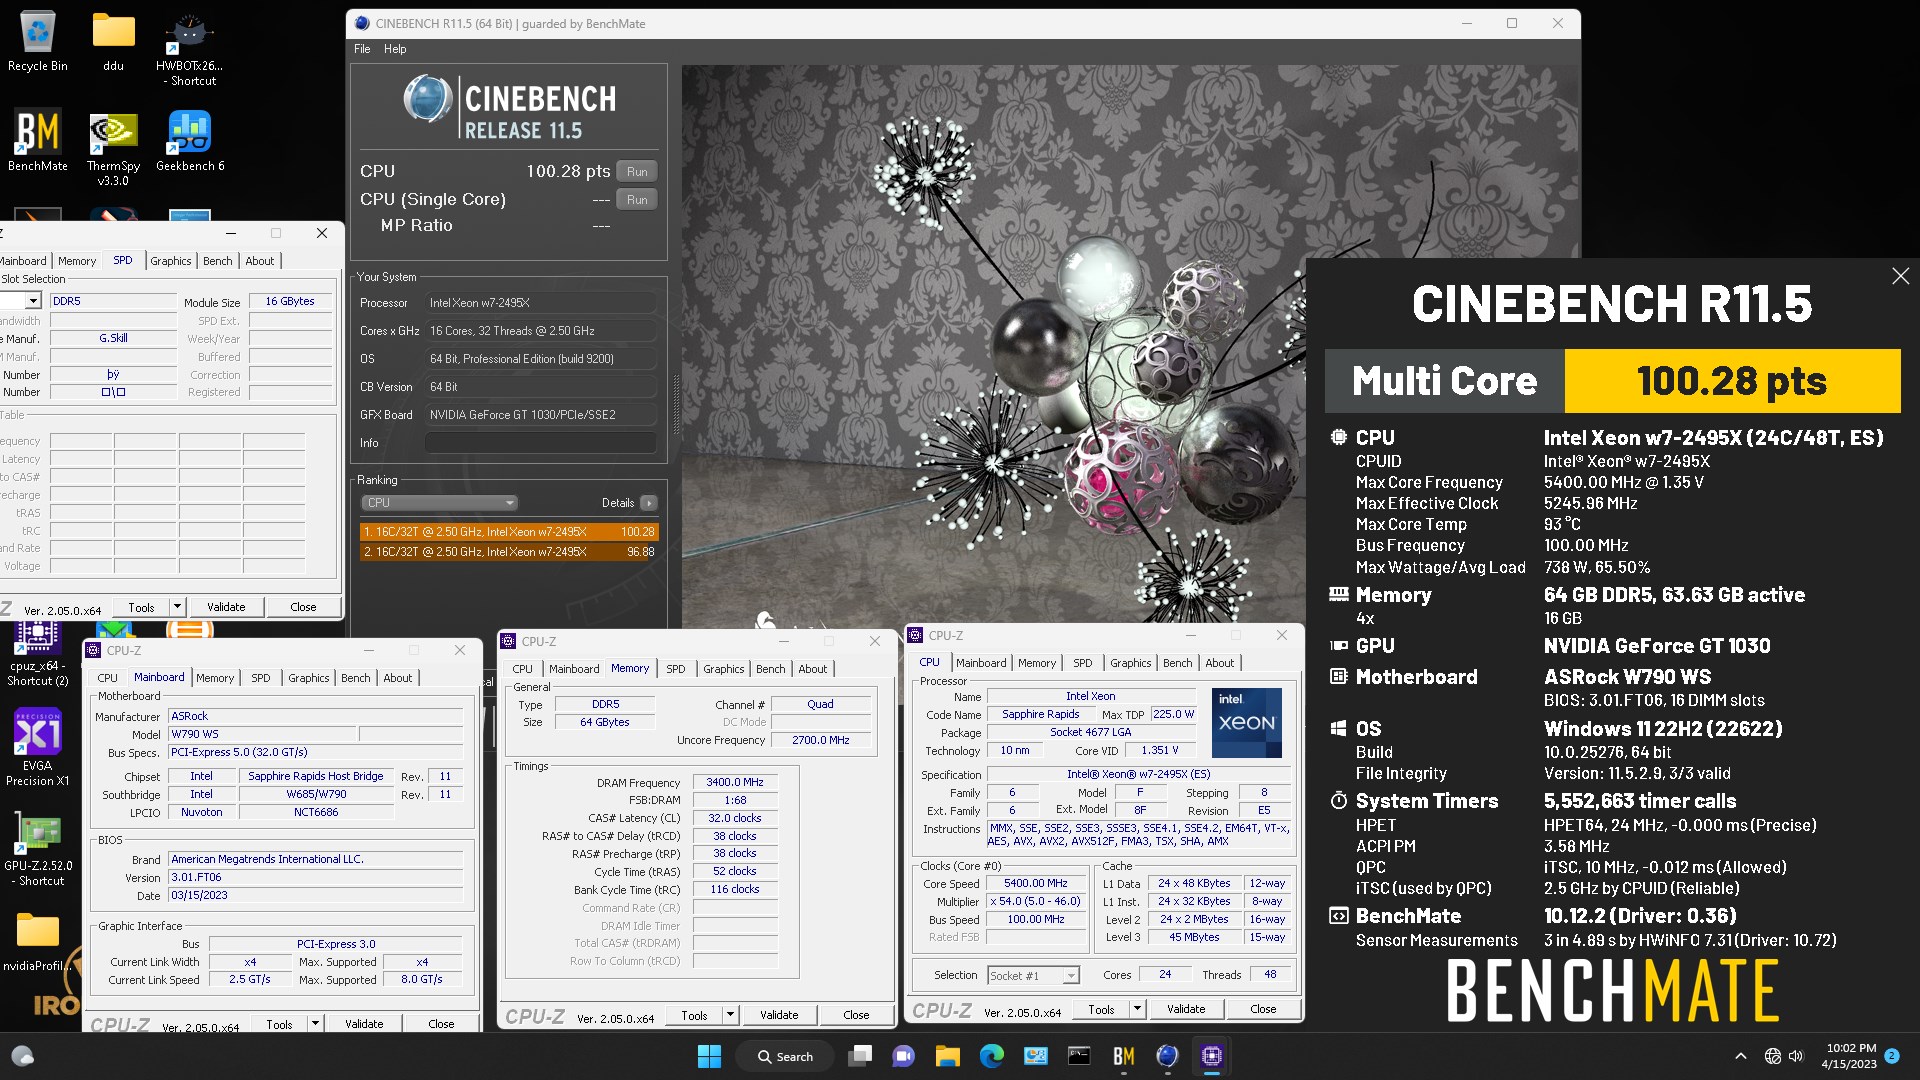Open the Cinebench File menu
The height and width of the screenshot is (1080, 1920).
coord(362,49)
